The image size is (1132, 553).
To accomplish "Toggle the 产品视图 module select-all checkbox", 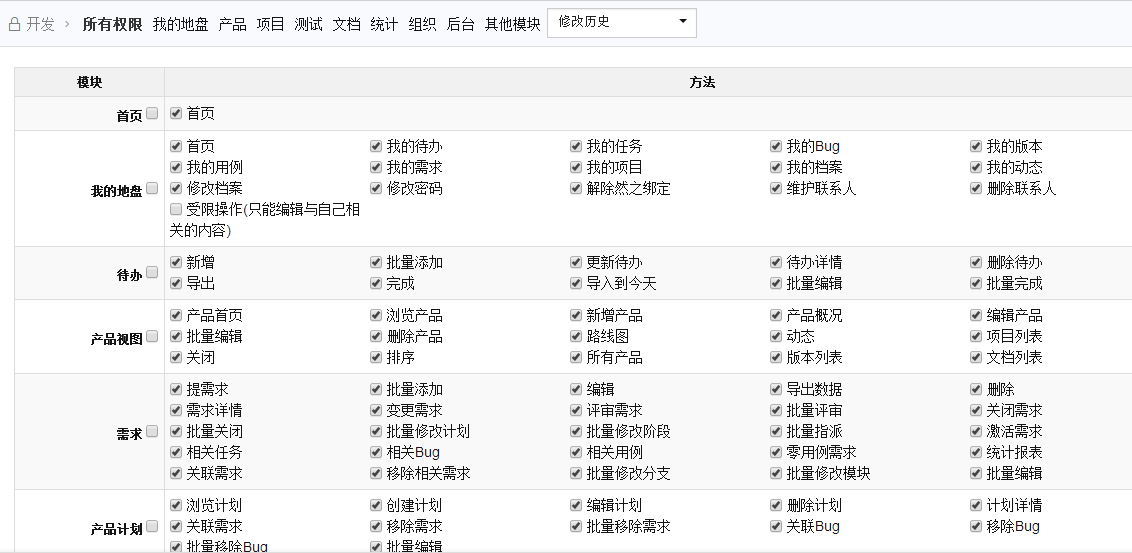I will (x=152, y=337).
